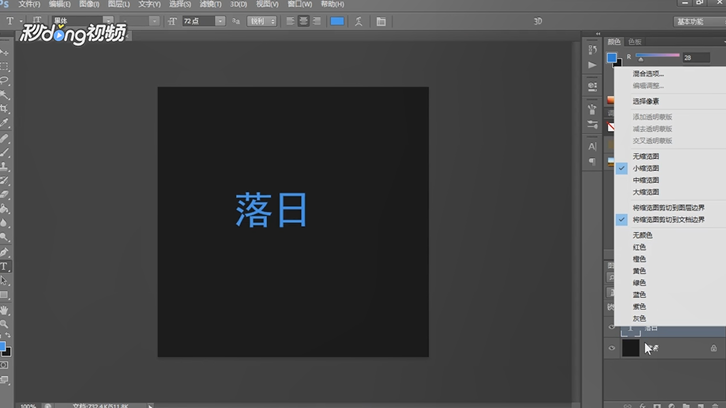Select the Paint Bucket tool
726x408 pixels.
pos(5,209)
